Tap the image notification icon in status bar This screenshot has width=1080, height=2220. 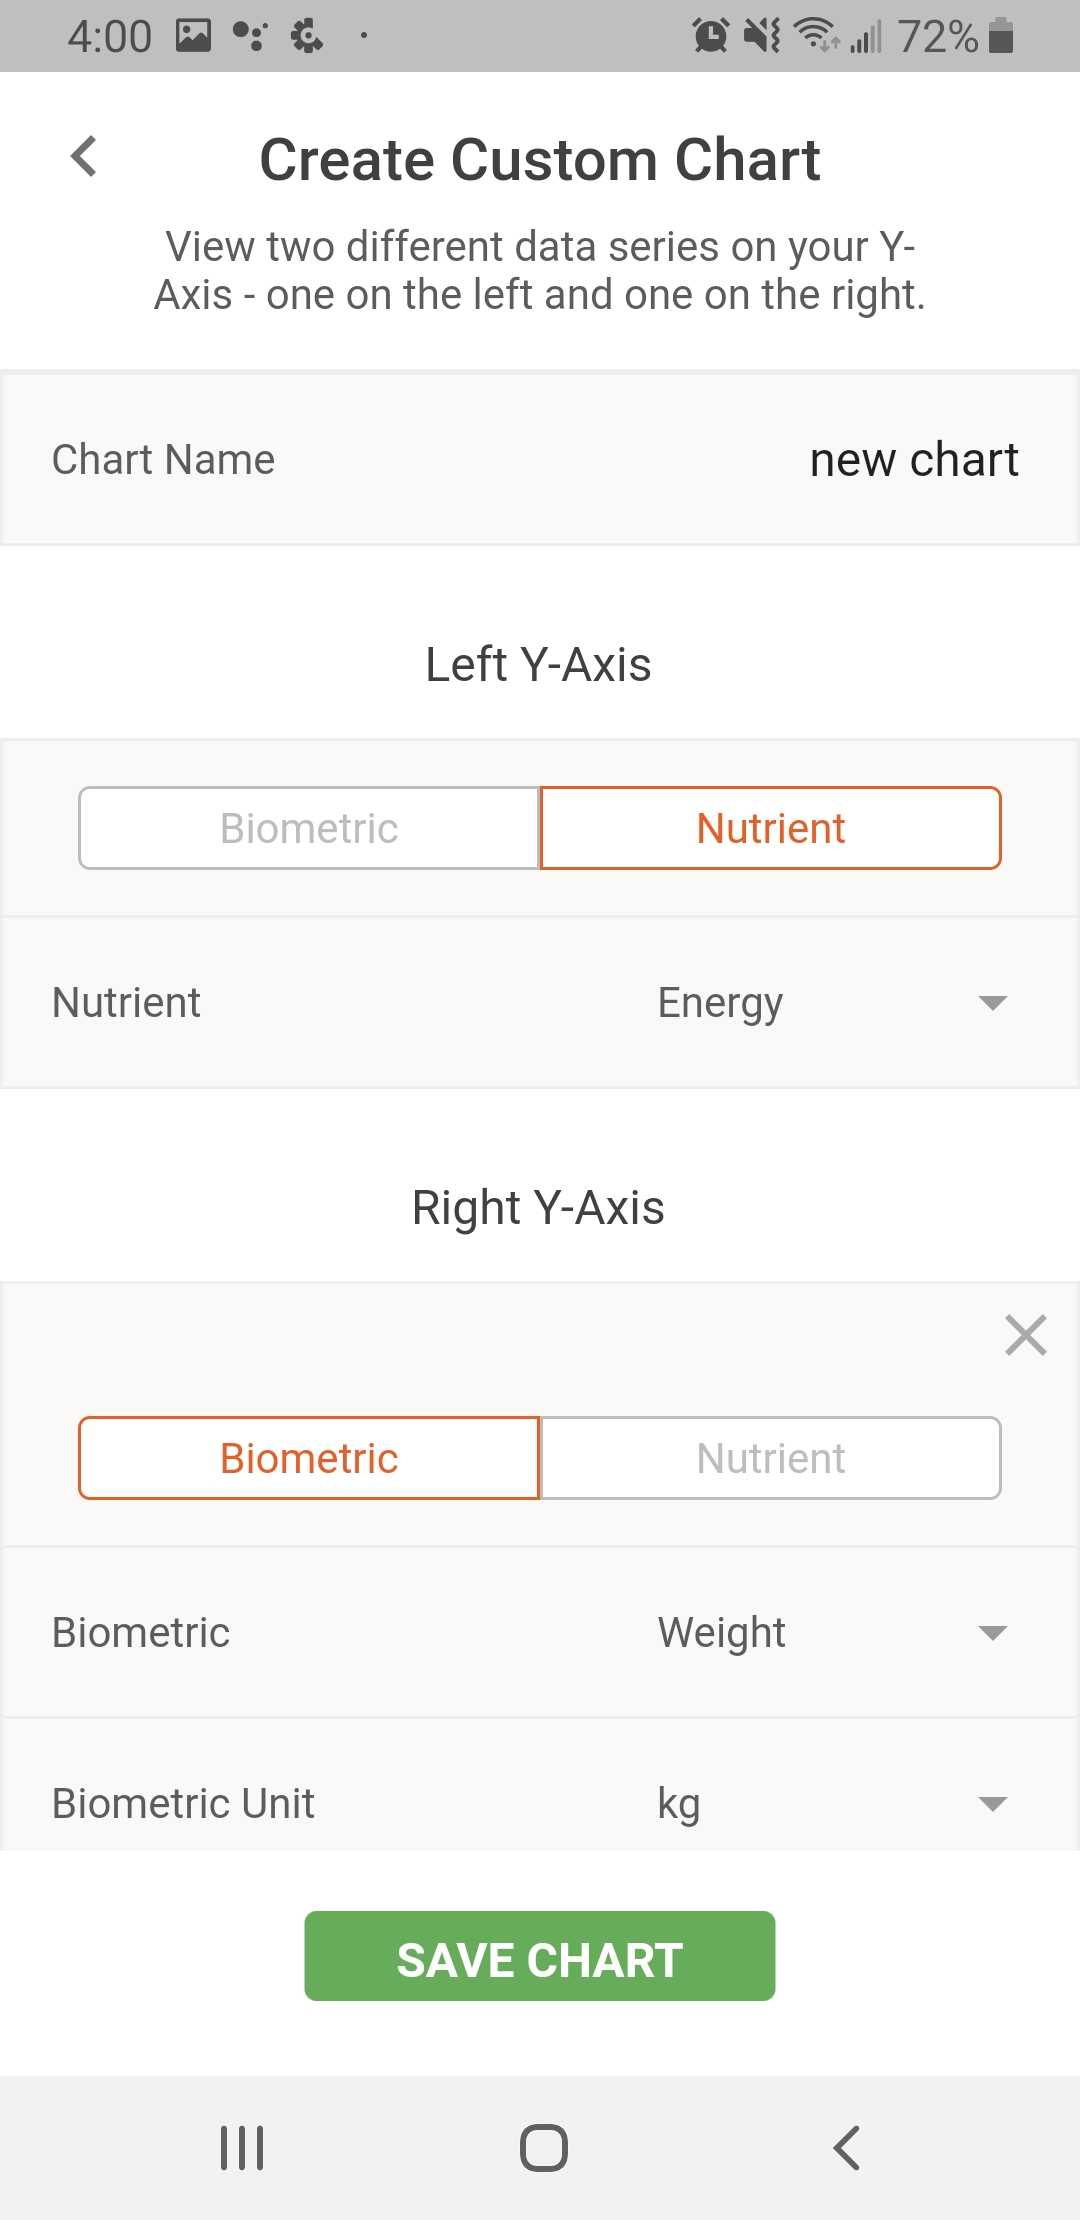[193, 36]
